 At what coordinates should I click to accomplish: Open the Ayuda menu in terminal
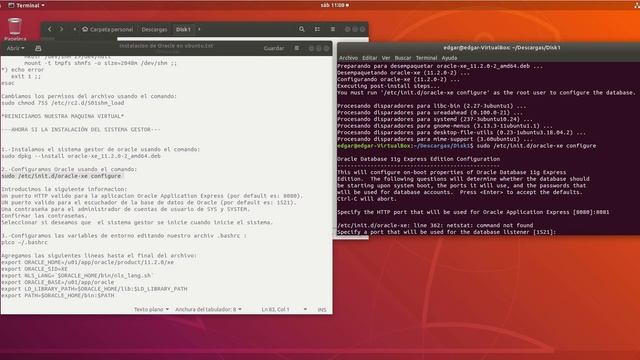[449, 58]
